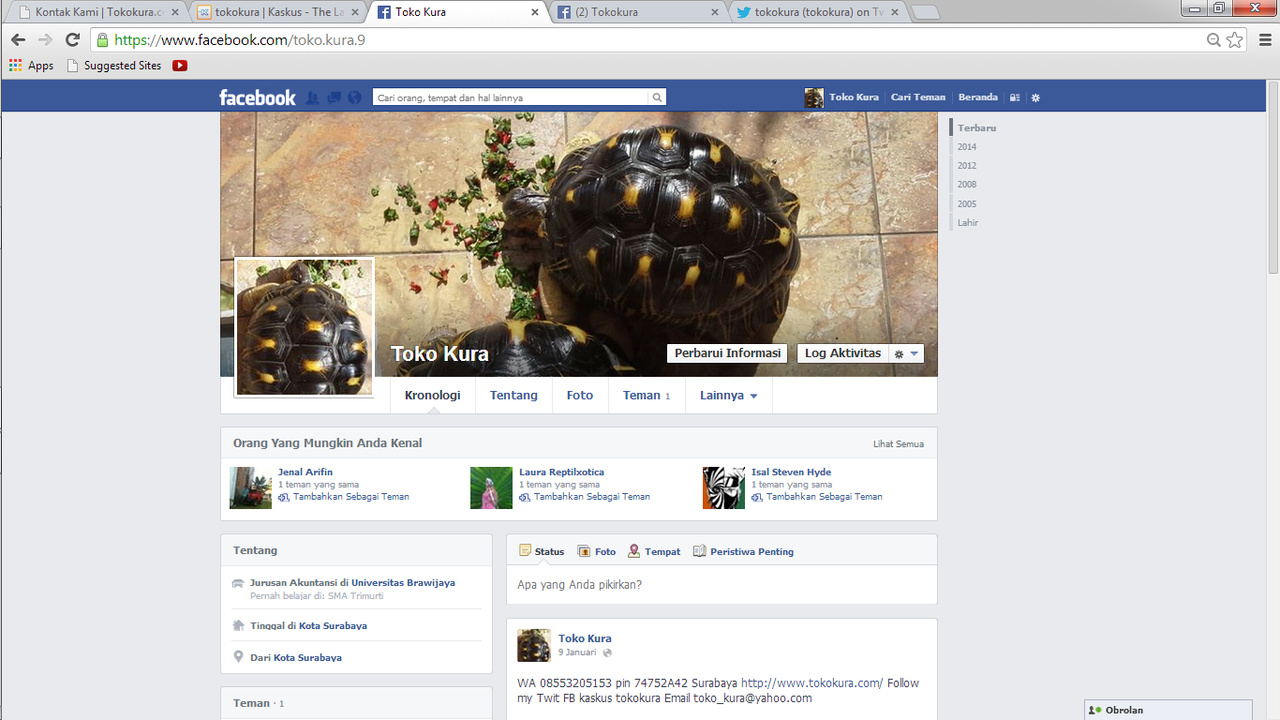Click the page's vertical scrollbar thumb
The image size is (1280, 720).
point(1273,178)
